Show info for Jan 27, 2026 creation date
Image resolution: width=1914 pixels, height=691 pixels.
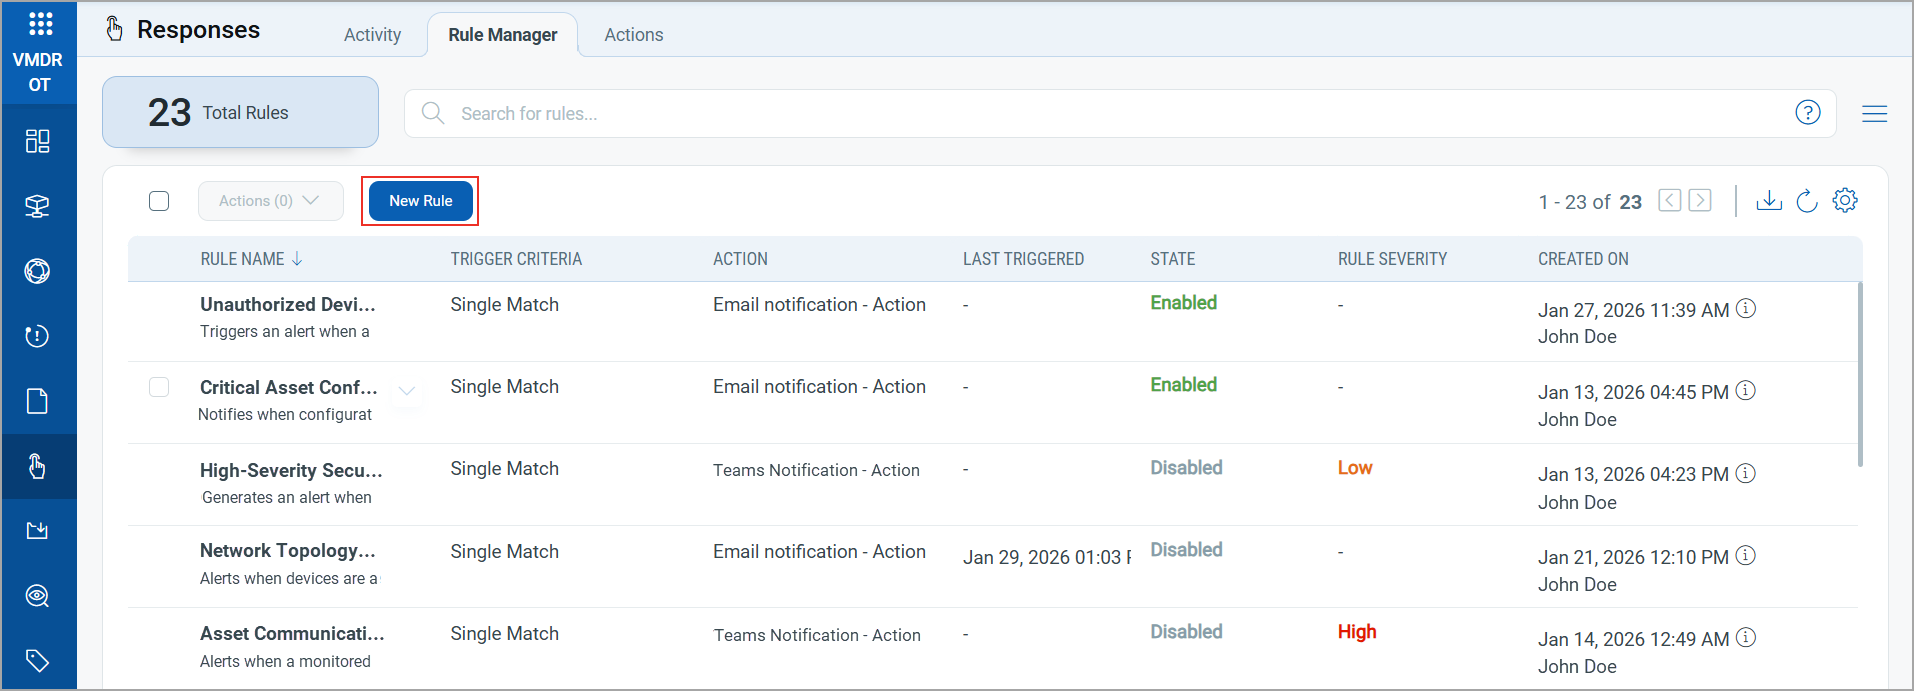click(1746, 309)
